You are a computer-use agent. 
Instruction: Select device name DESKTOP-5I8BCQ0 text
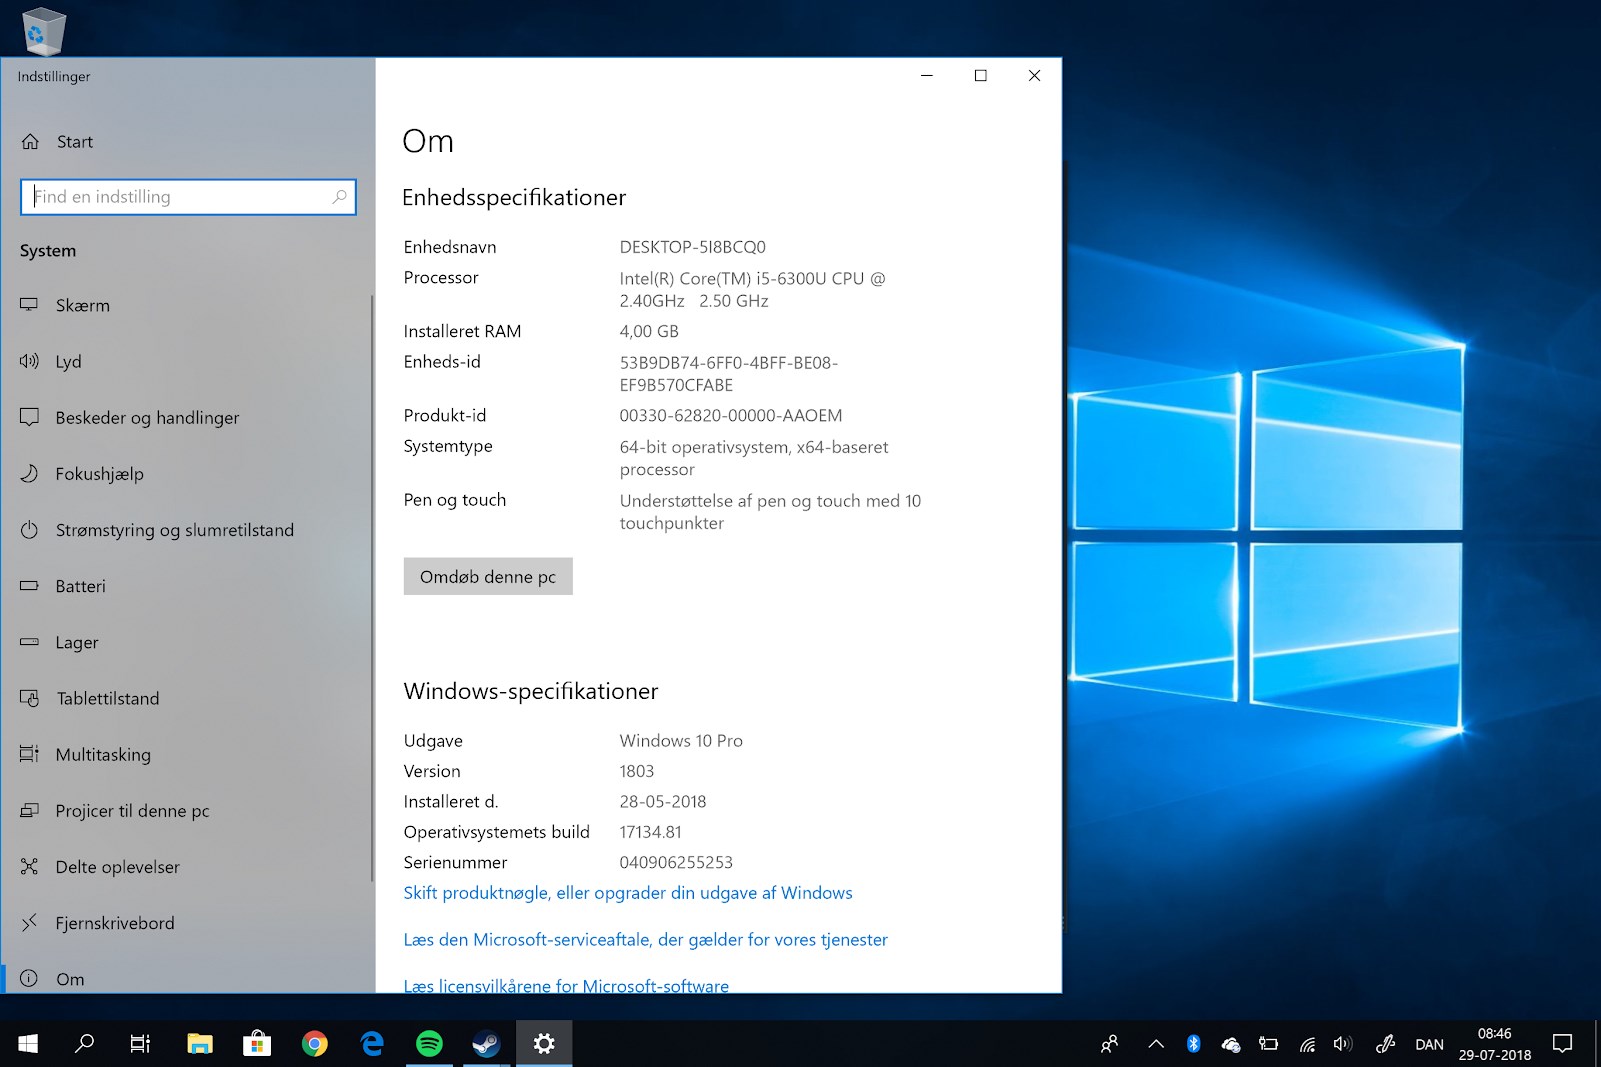(x=692, y=247)
